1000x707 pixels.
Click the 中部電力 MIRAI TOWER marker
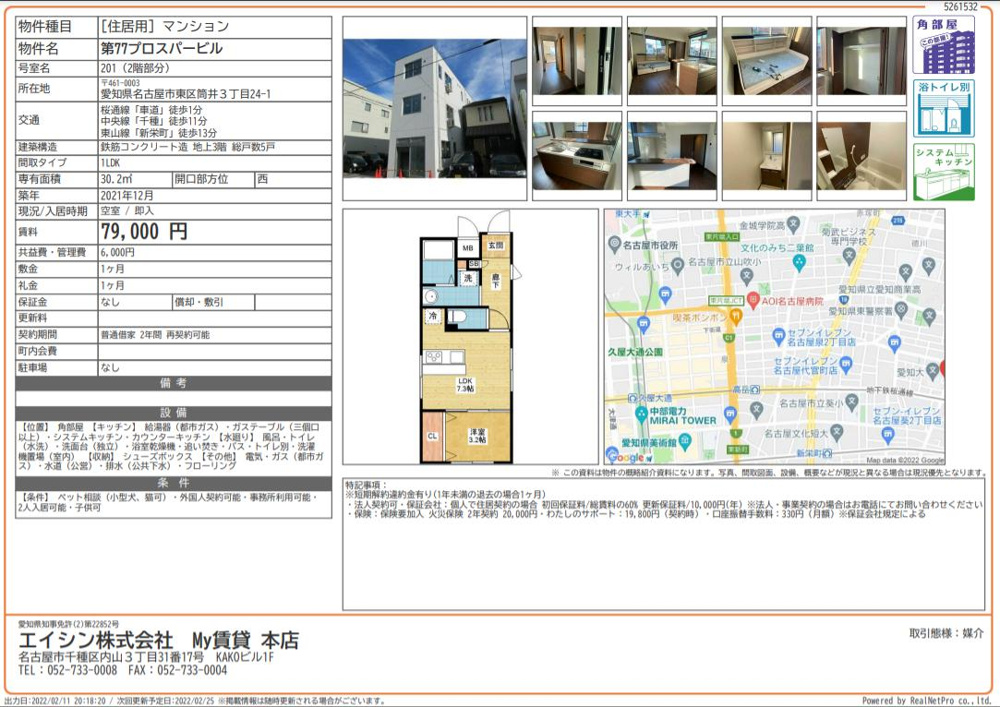click(x=642, y=414)
